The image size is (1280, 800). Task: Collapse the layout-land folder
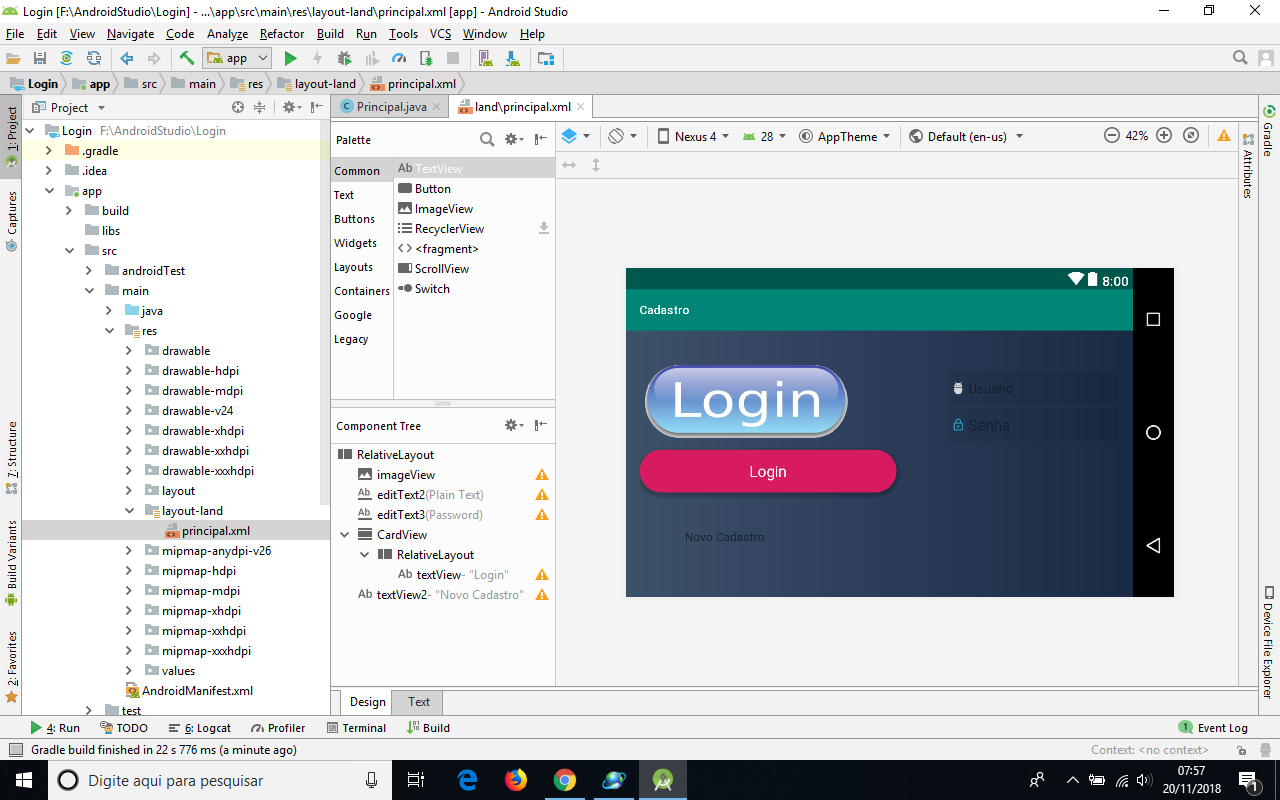pyautogui.click(x=129, y=511)
